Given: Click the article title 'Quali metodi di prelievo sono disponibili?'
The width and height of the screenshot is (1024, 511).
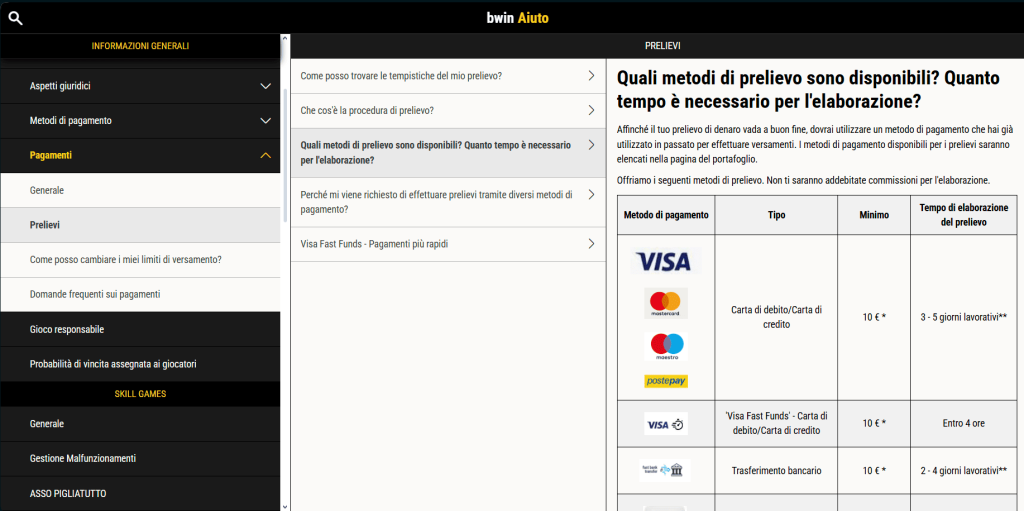Looking at the screenshot, I should click(808, 90).
